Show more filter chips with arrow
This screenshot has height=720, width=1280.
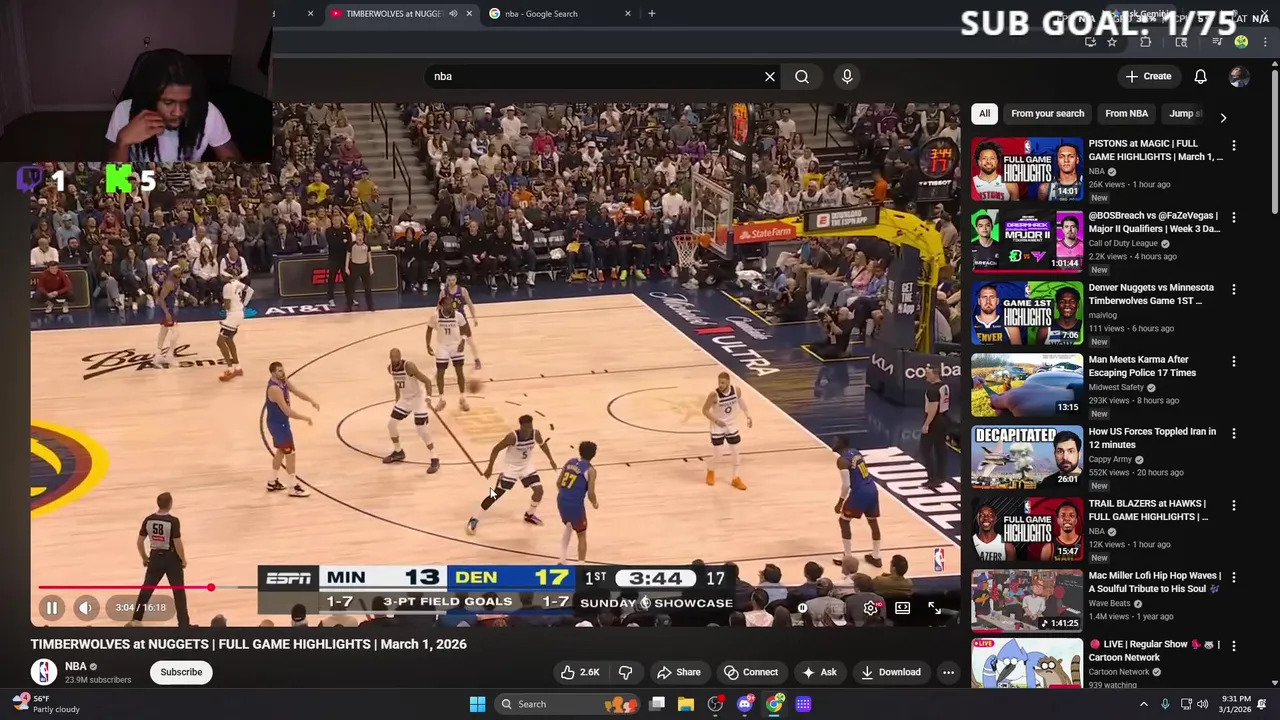coord(1223,117)
